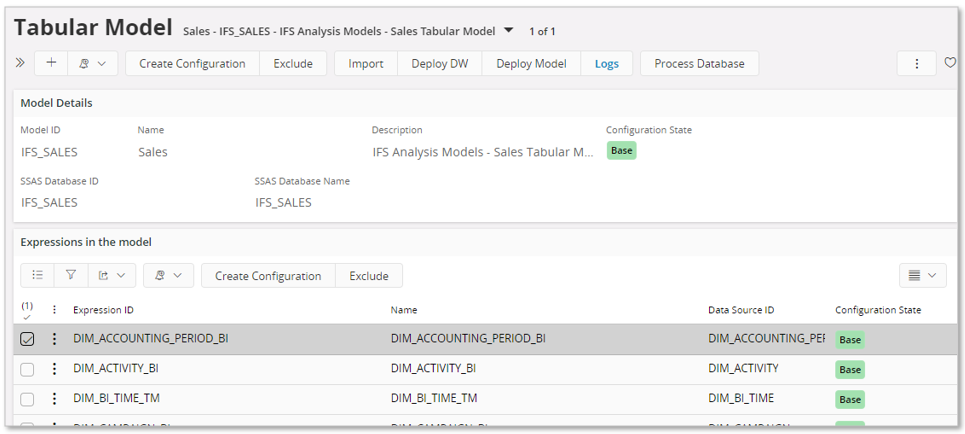Click Exclude in the Expressions toolbar
The image size is (965, 434).
(x=369, y=275)
